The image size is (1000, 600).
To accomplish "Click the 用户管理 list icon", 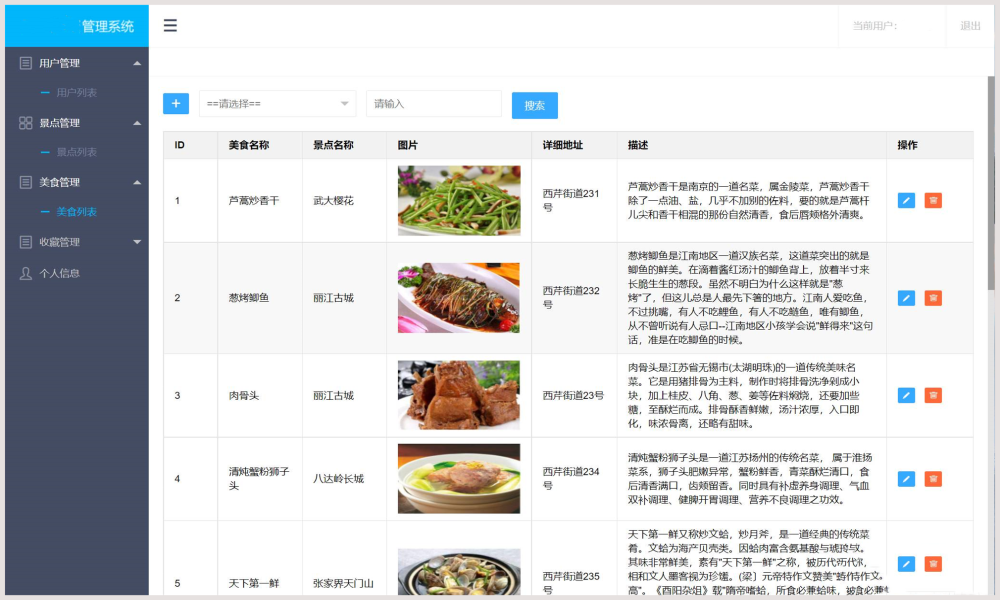I will [26, 63].
